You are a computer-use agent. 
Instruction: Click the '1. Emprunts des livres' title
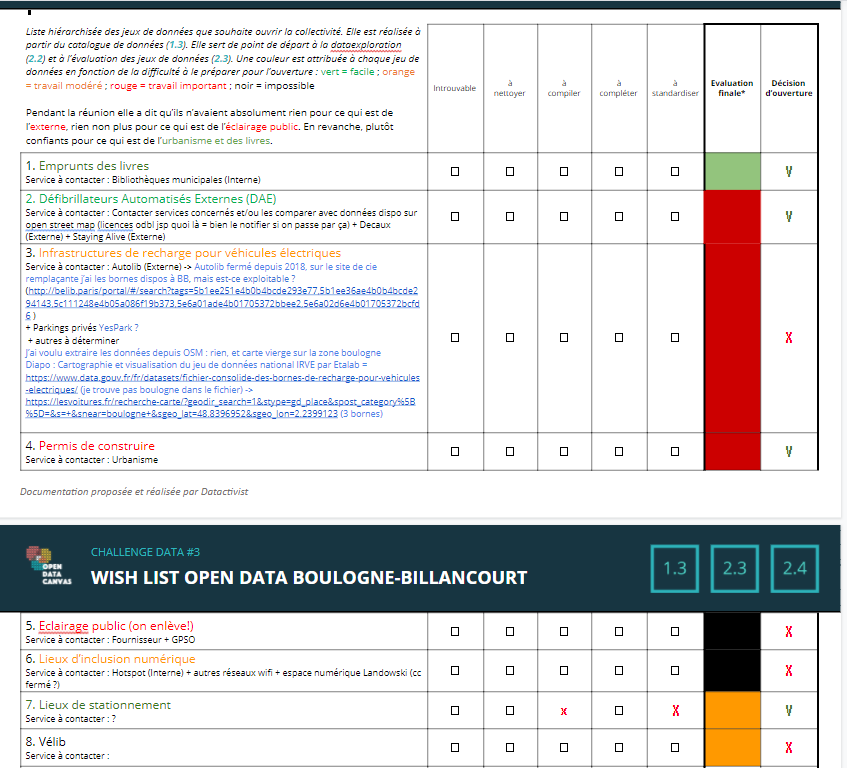tap(87, 166)
